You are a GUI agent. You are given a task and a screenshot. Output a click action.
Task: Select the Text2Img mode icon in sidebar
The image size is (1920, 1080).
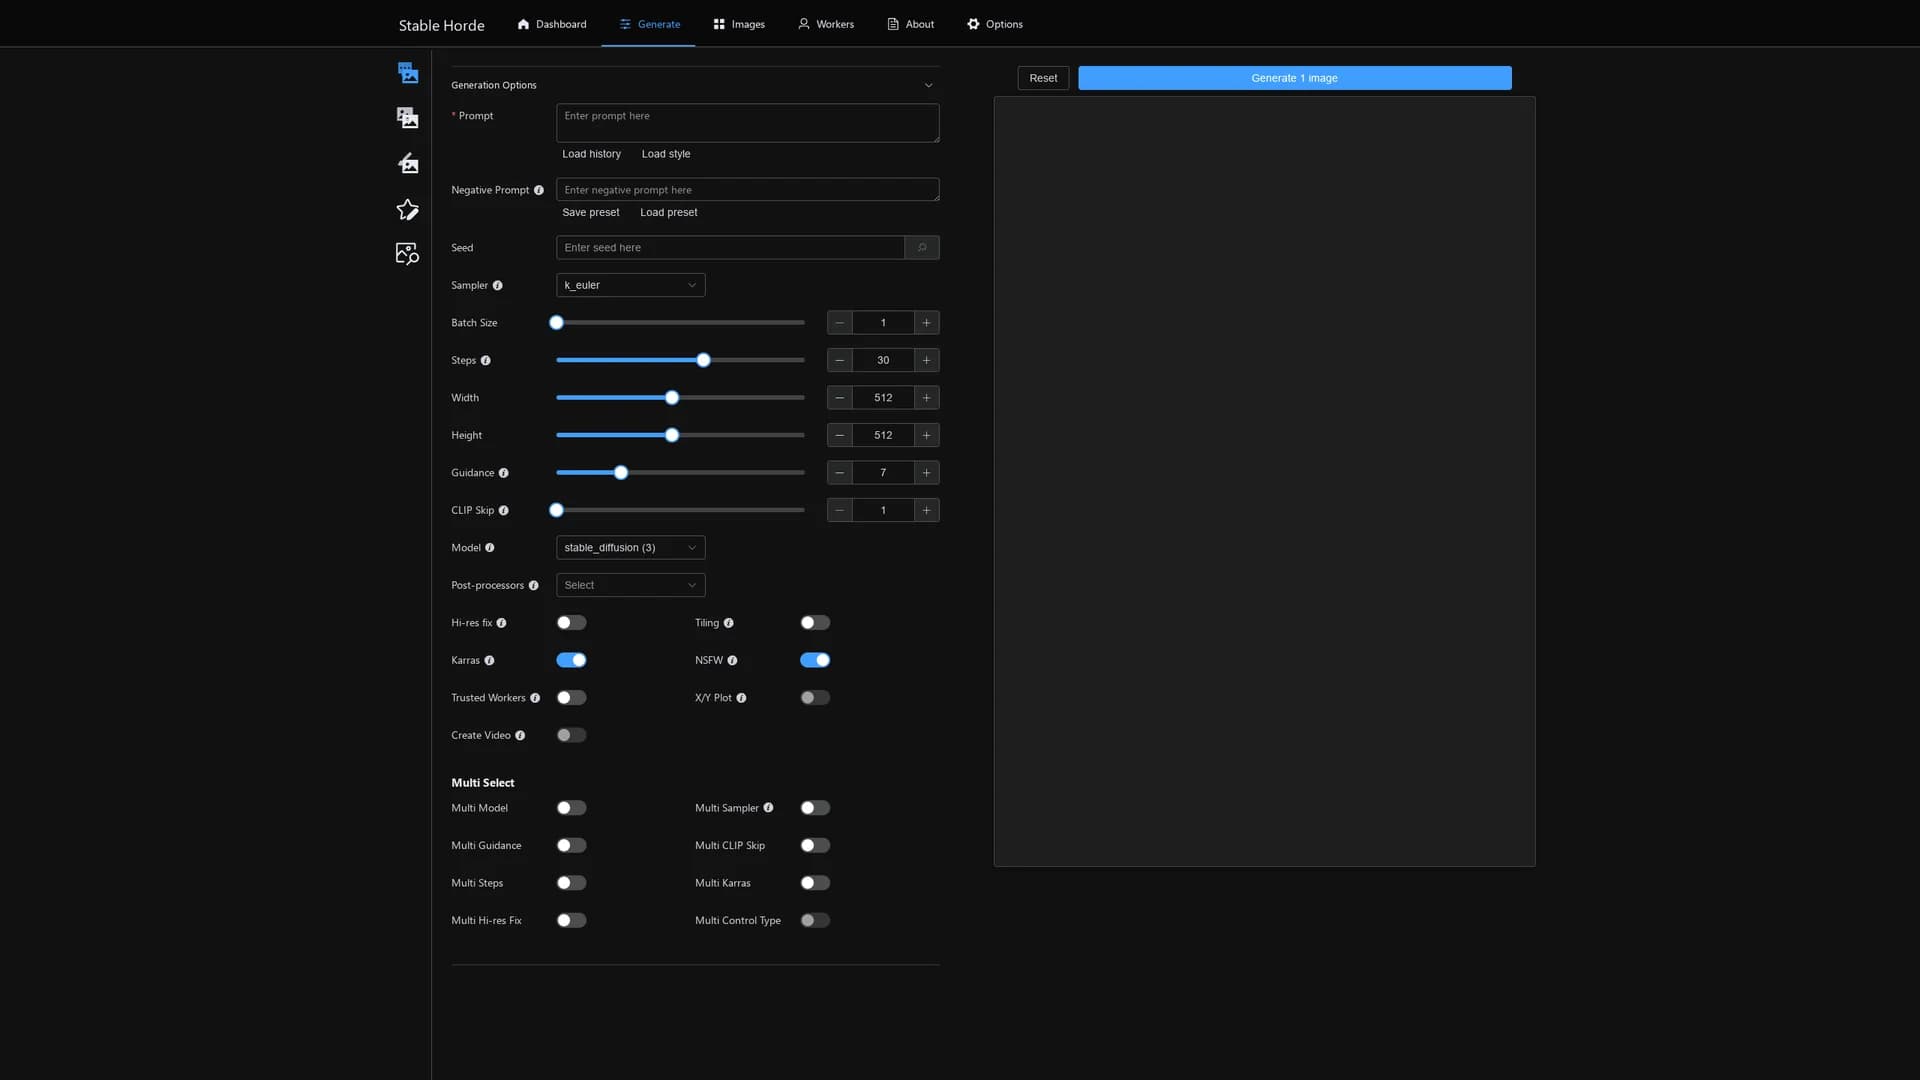coord(407,72)
